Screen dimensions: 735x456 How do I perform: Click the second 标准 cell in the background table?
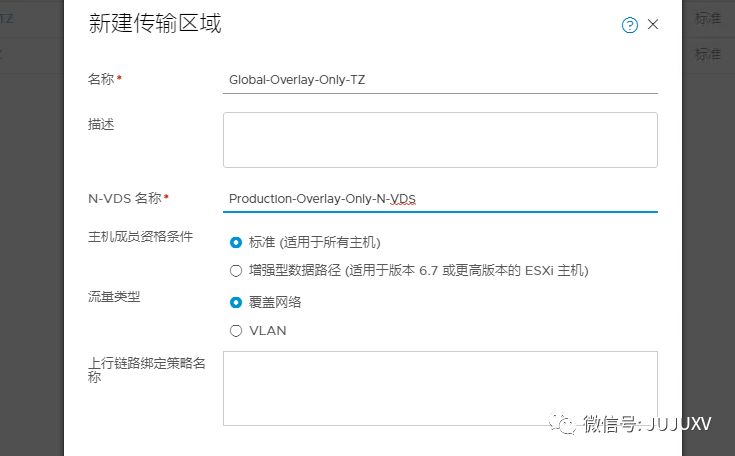click(708, 54)
